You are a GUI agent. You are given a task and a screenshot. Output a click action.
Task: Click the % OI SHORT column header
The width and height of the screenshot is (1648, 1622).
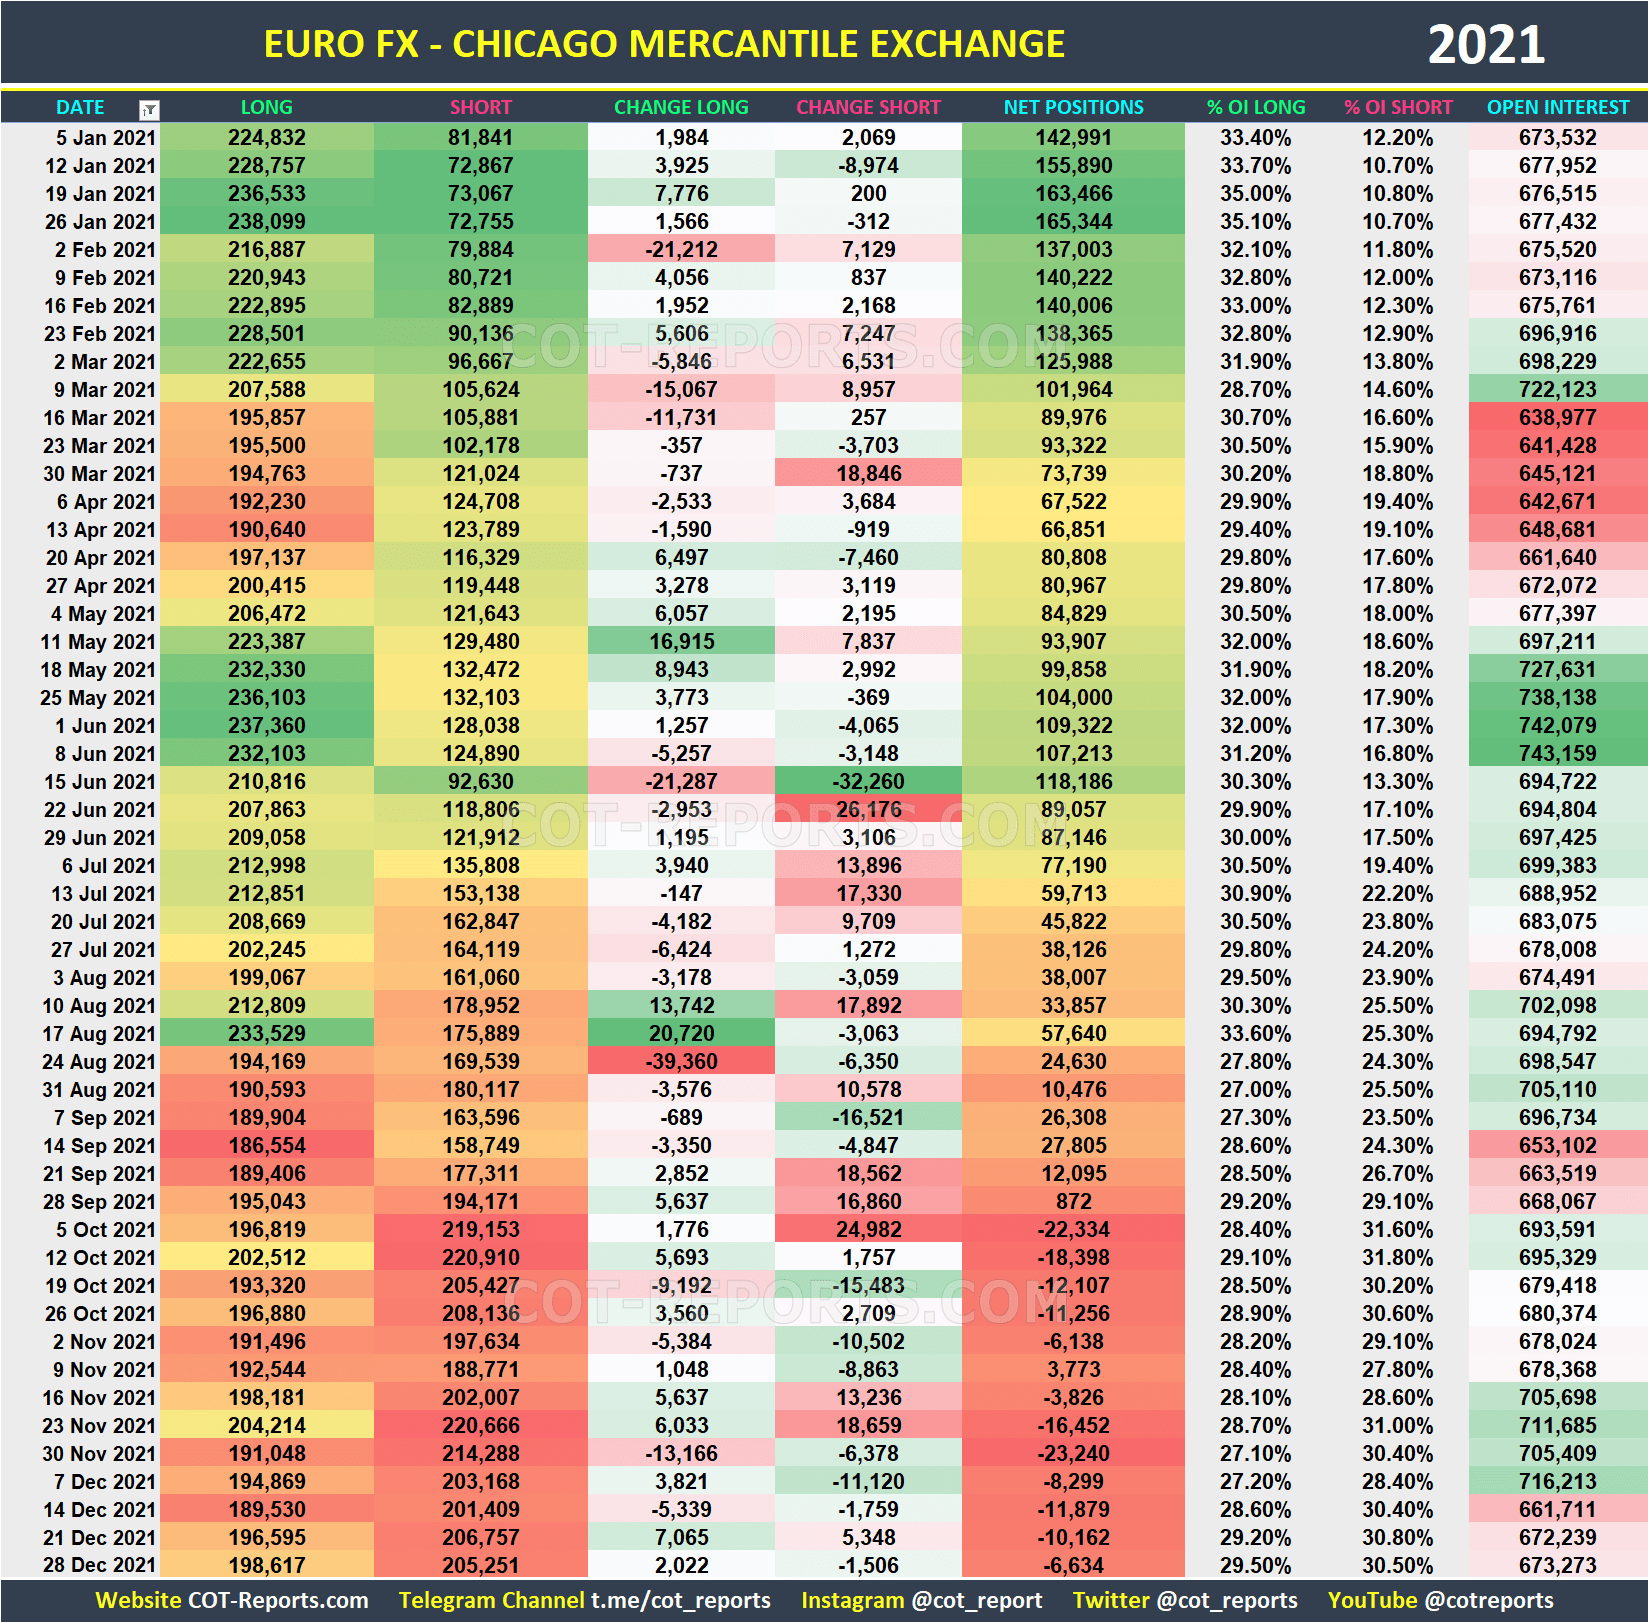click(1399, 107)
